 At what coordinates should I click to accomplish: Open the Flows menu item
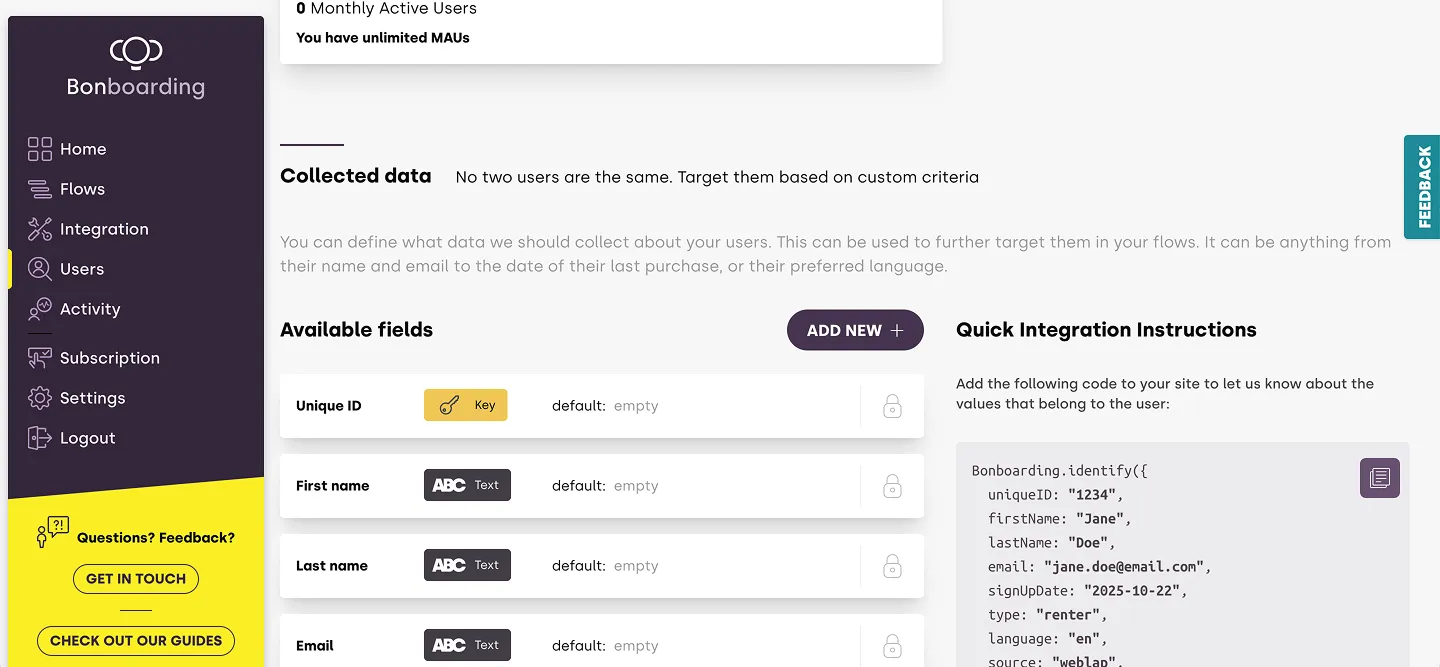click(82, 189)
